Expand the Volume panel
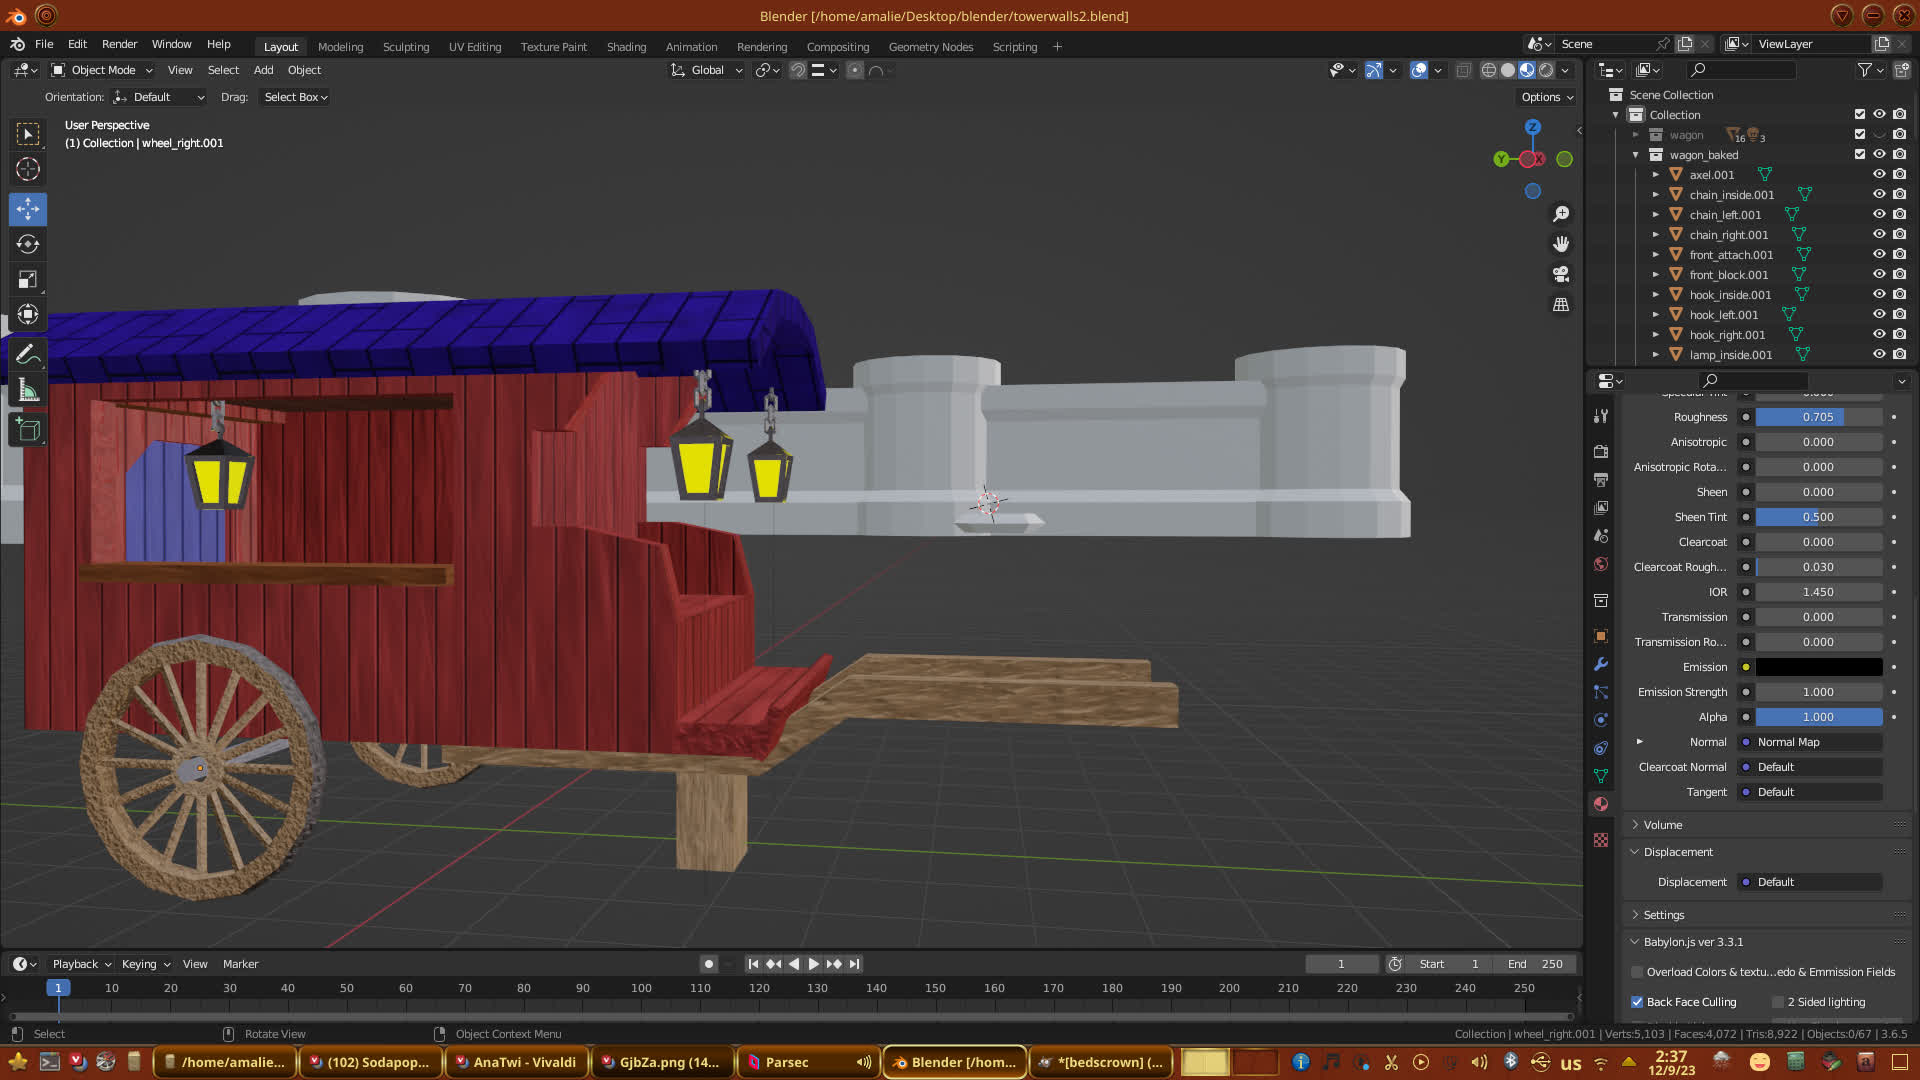The width and height of the screenshot is (1920, 1080). (x=1663, y=825)
